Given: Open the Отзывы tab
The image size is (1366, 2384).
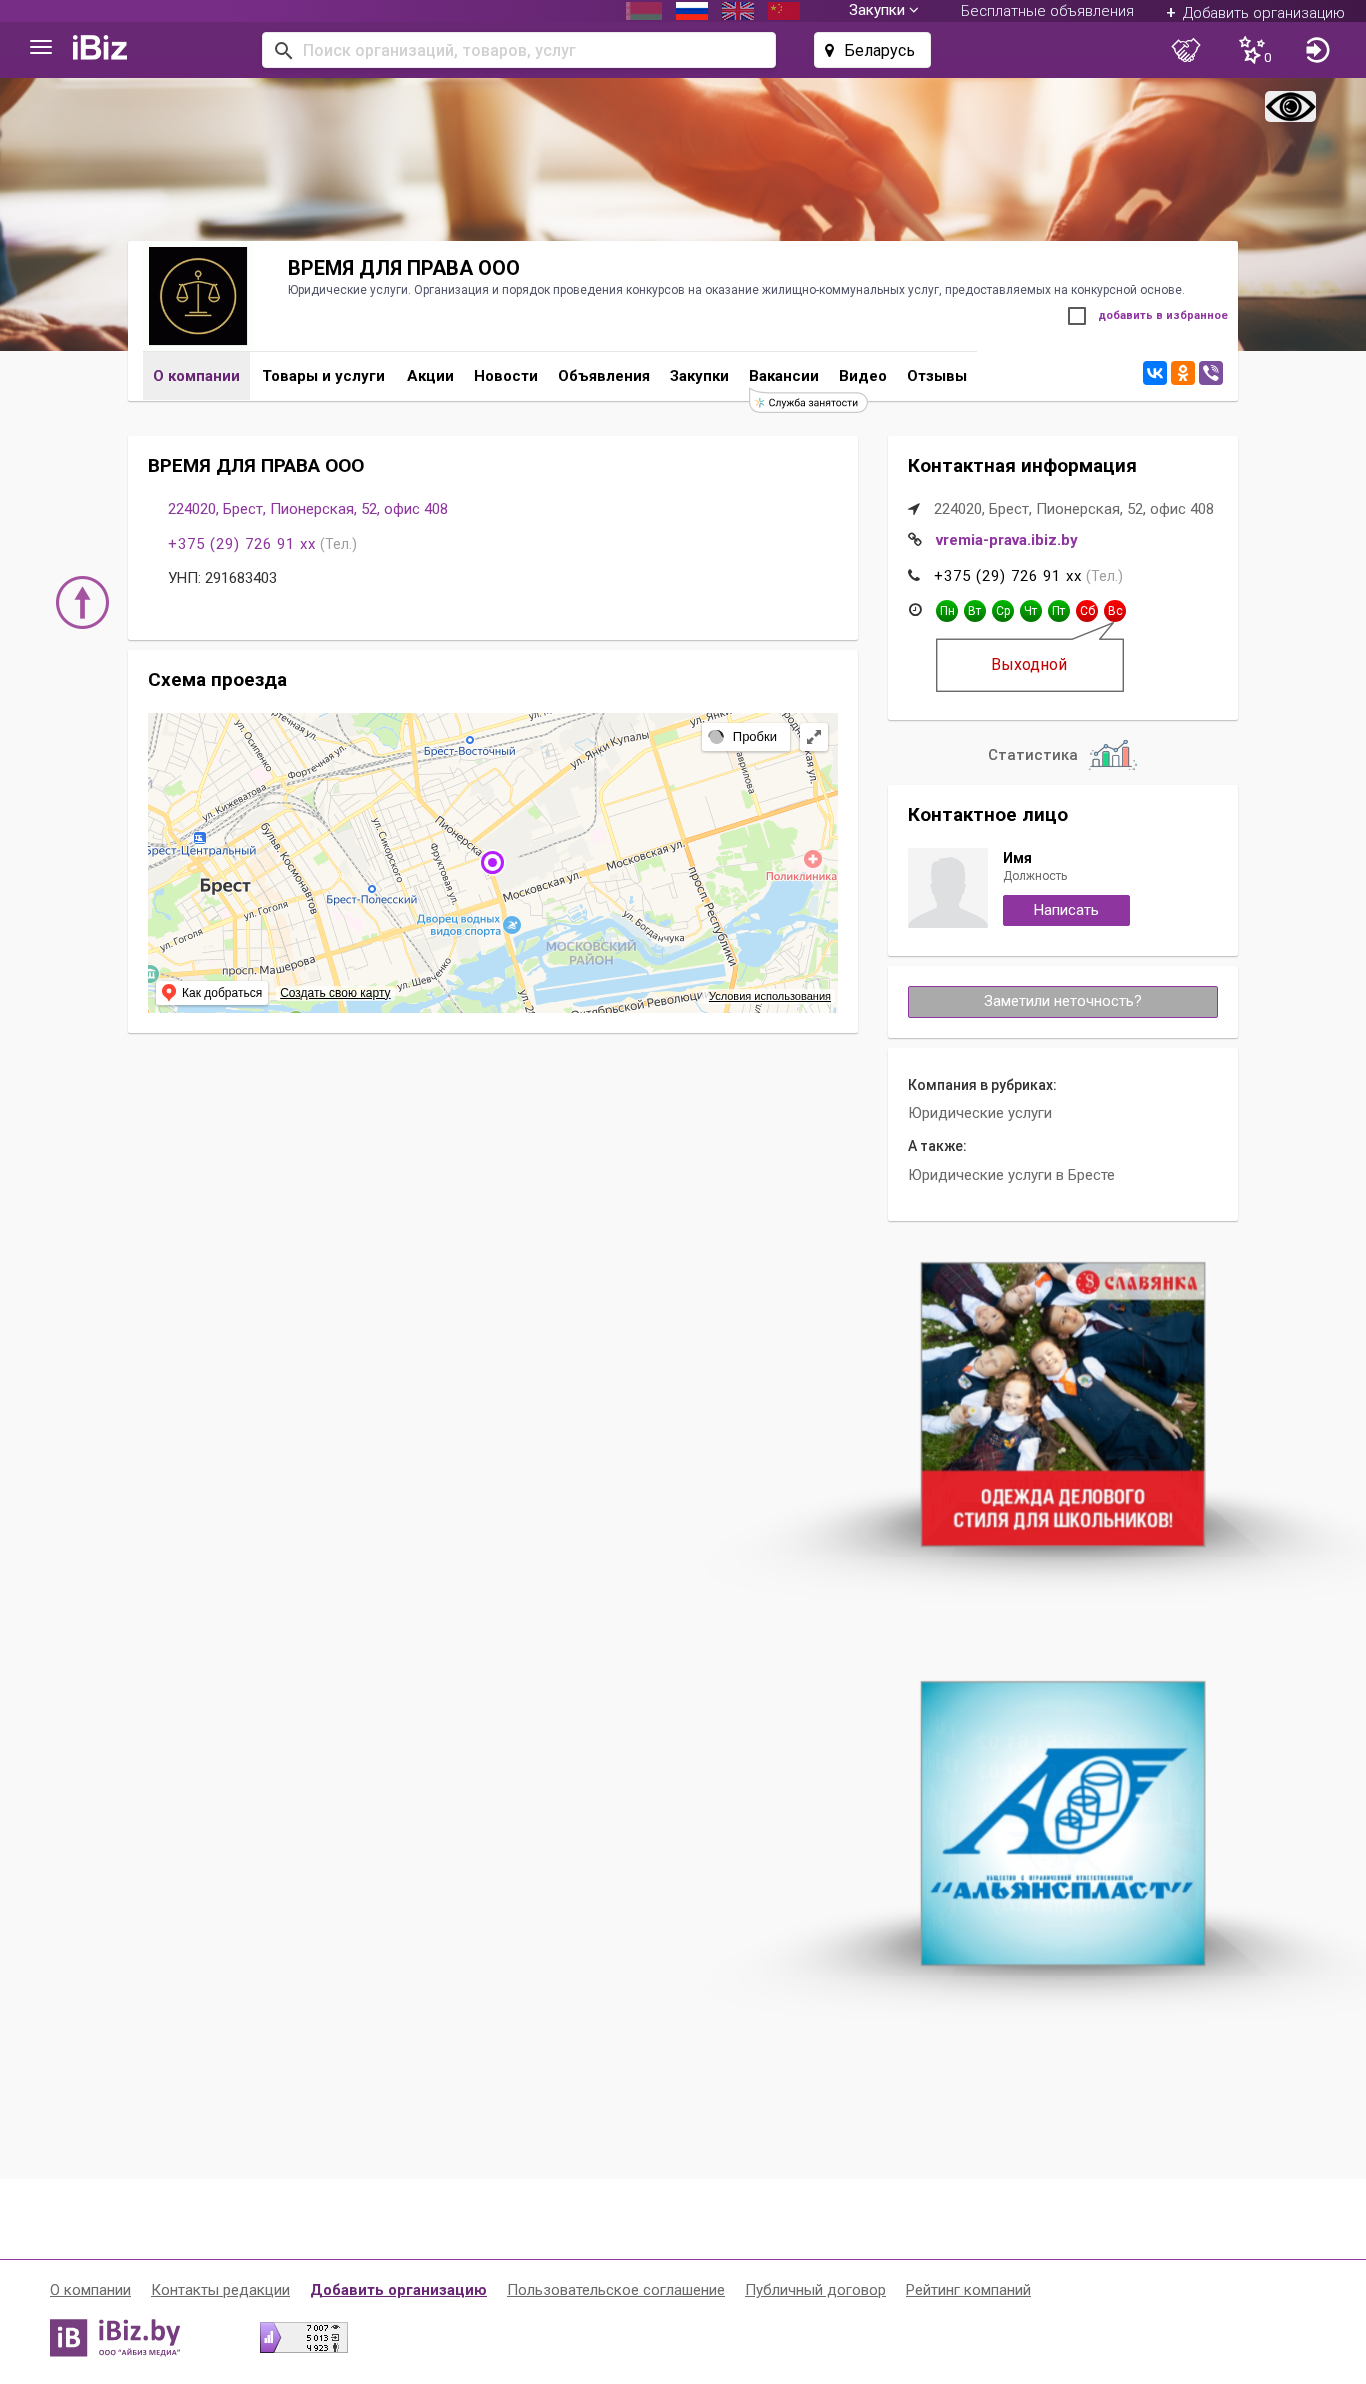Looking at the screenshot, I should pyautogui.click(x=937, y=376).
